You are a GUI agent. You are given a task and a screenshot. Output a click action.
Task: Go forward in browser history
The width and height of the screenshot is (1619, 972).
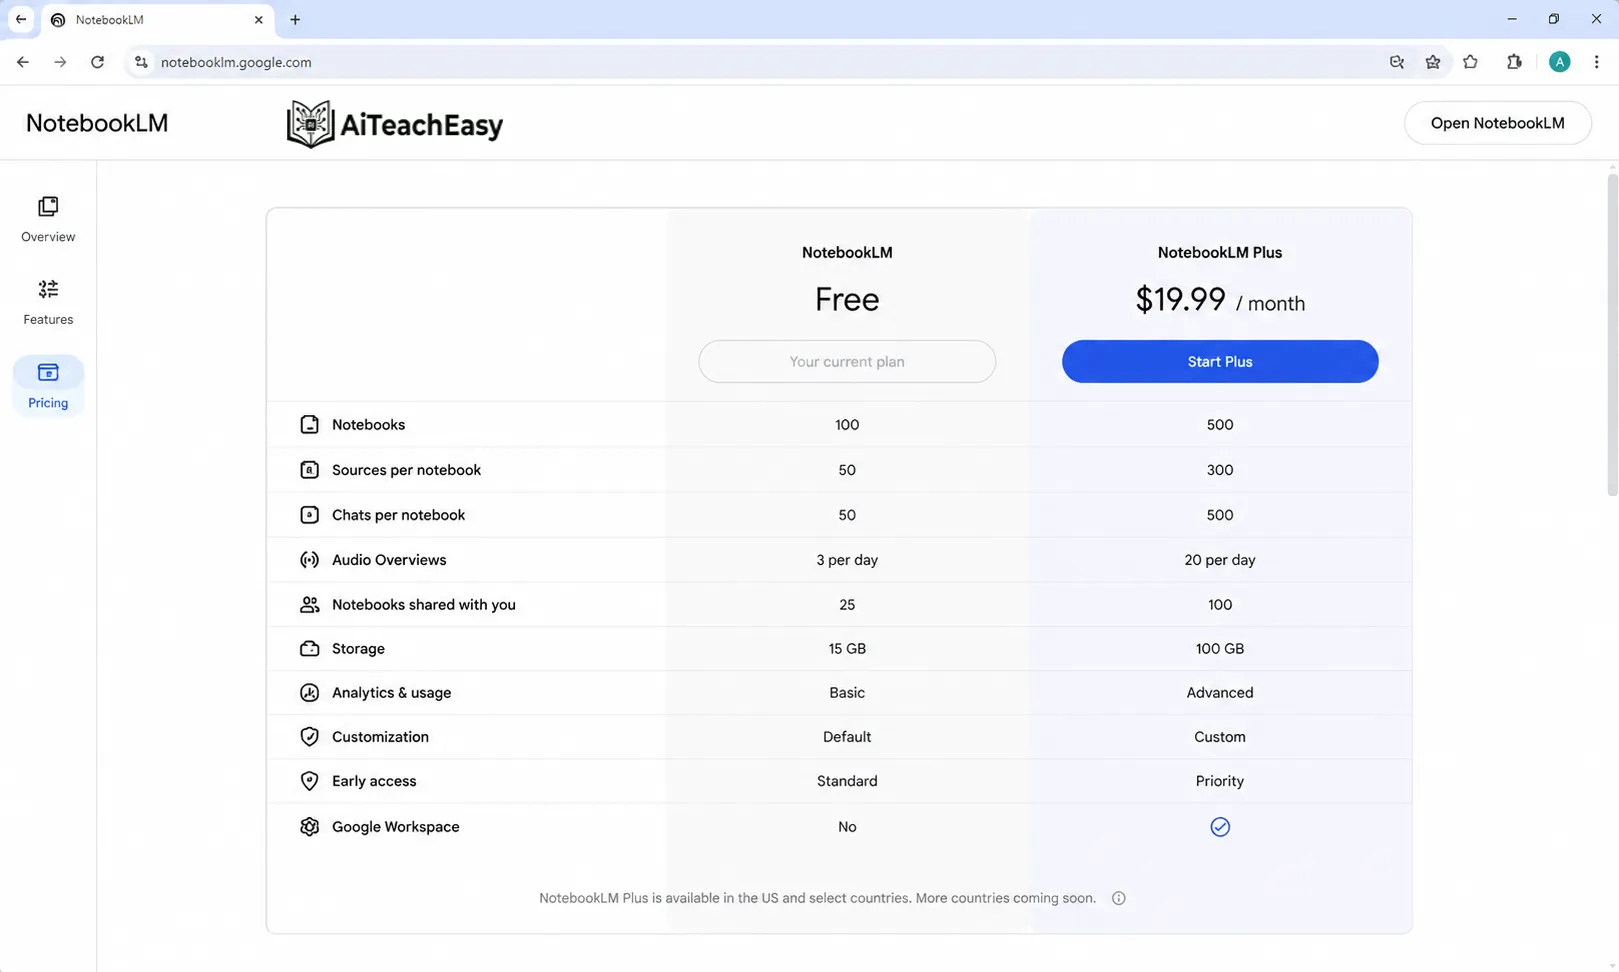(60, 62)
